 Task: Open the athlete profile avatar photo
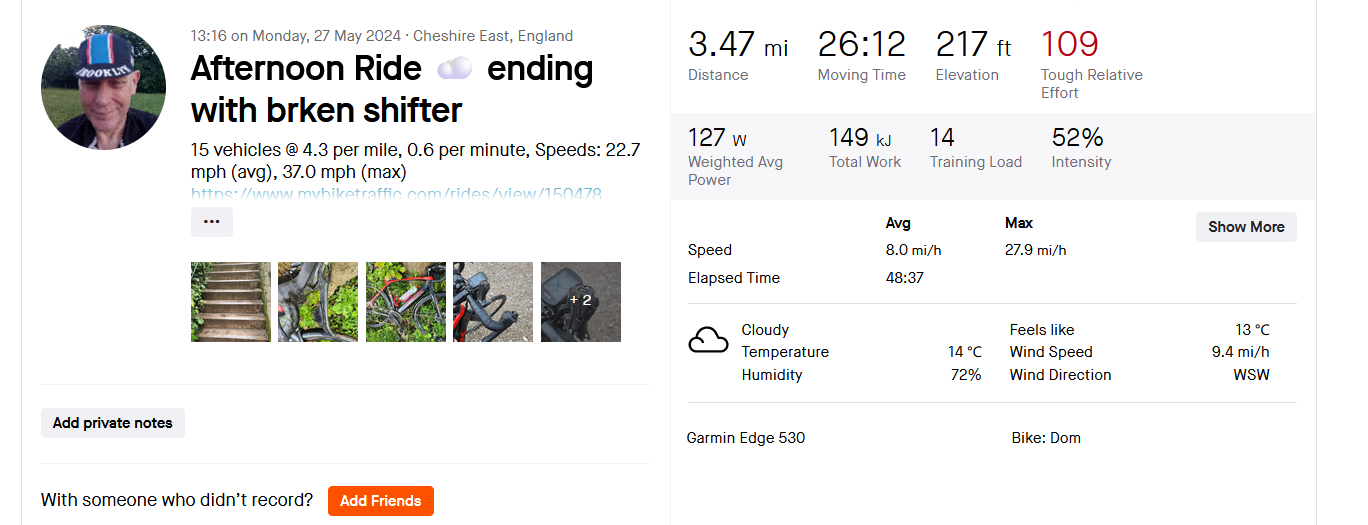(x=104, y=88)
